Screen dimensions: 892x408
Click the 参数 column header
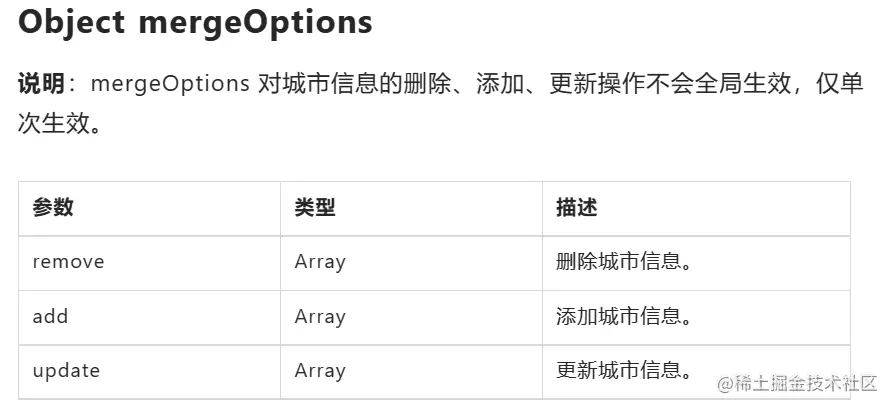point(53,208)
